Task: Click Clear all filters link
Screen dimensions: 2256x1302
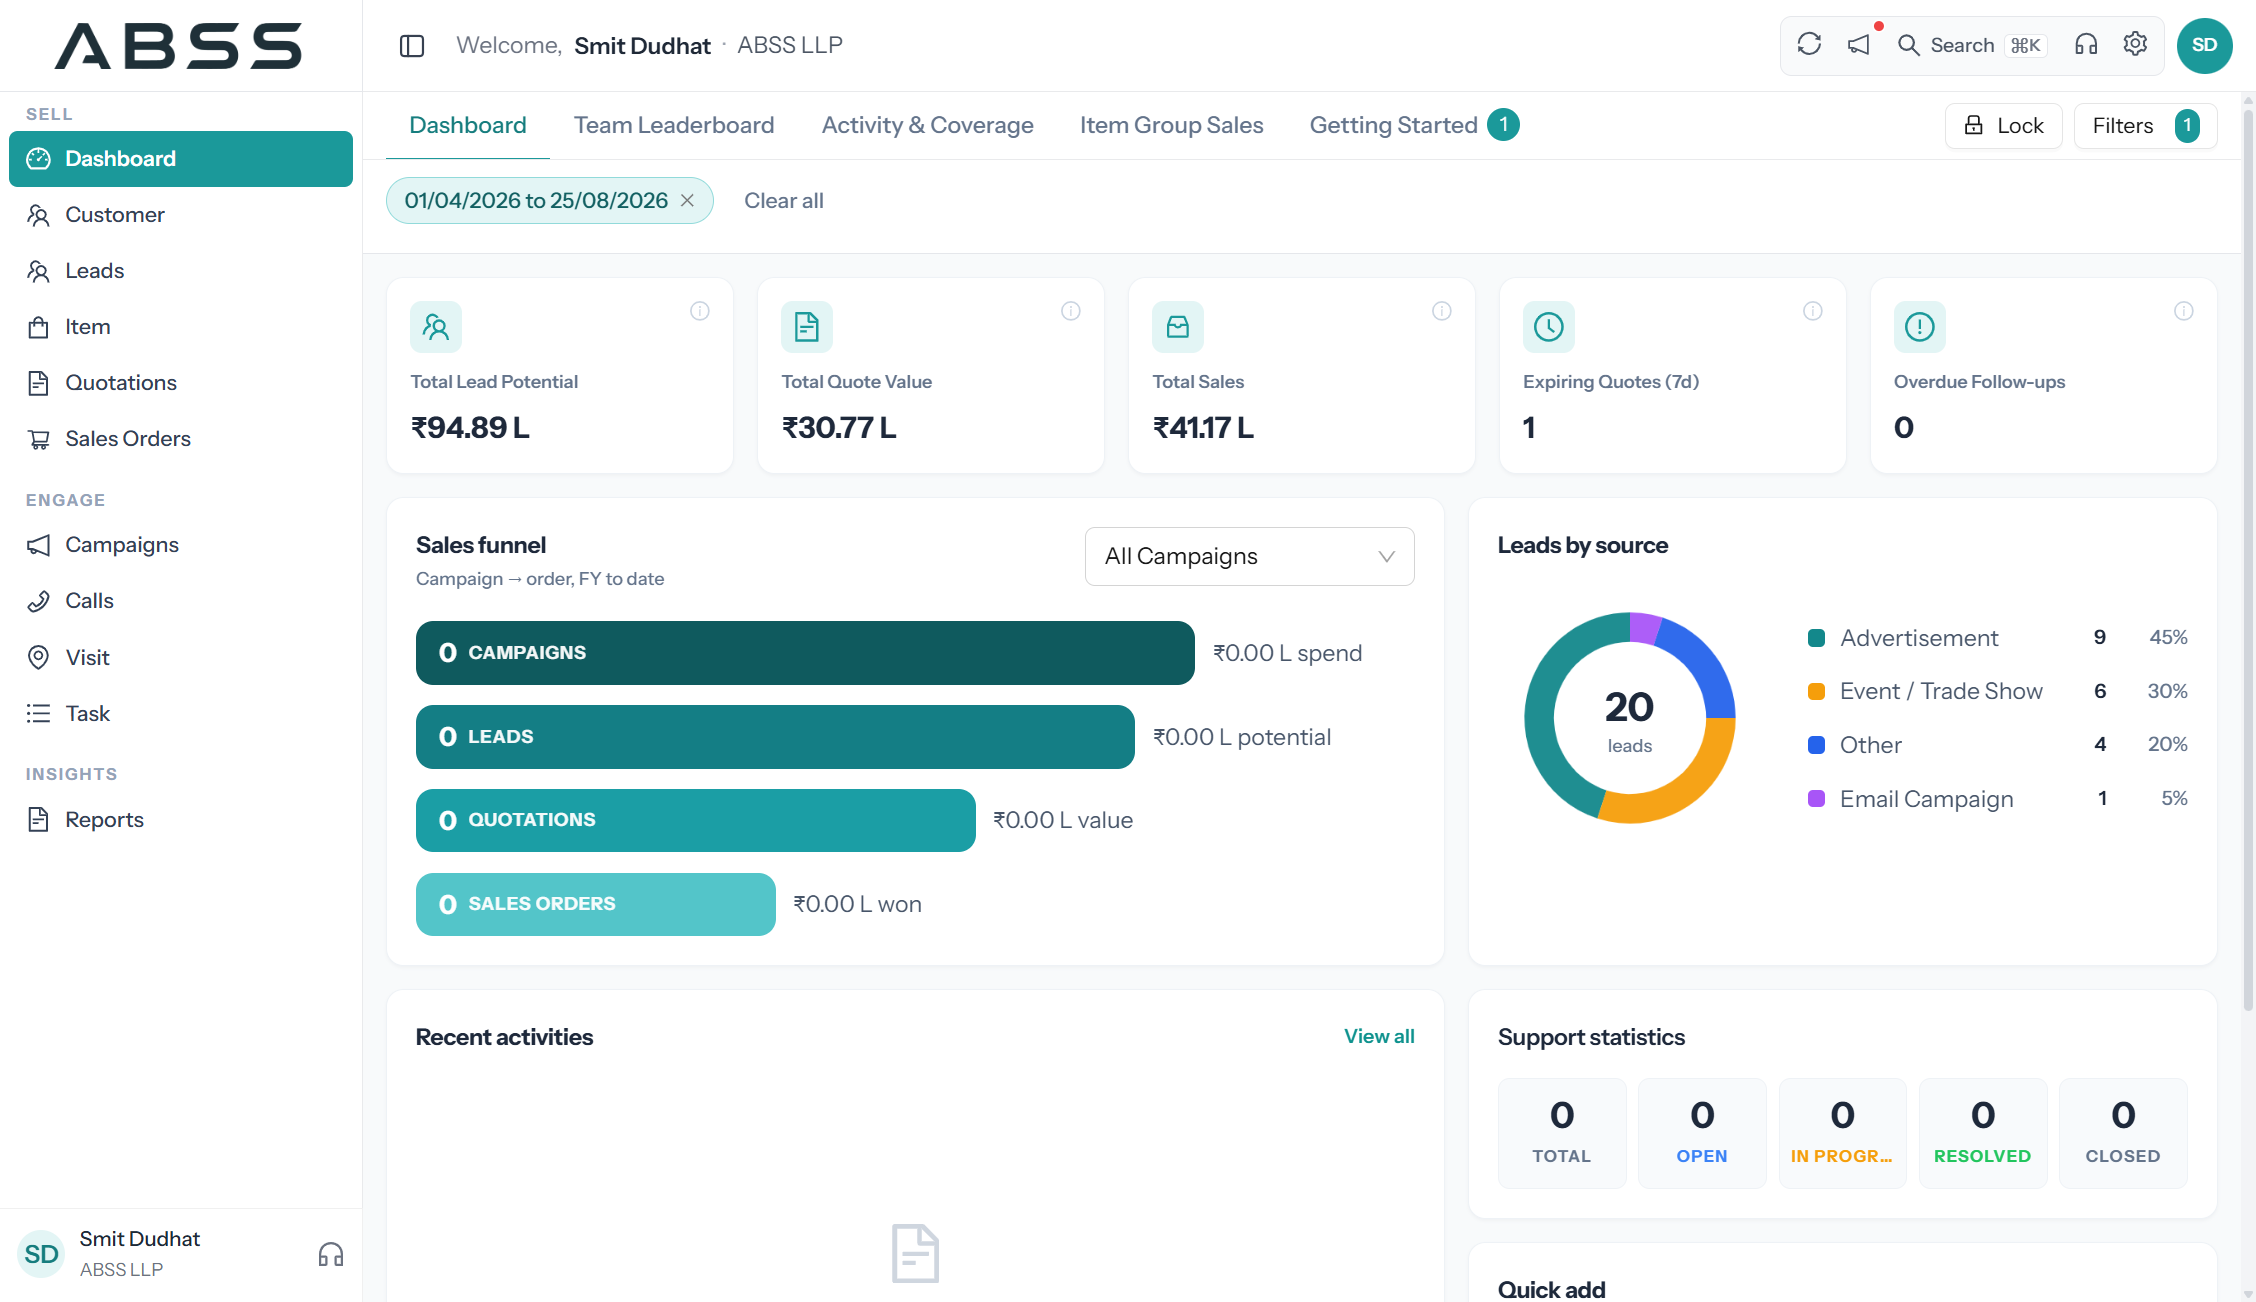Action: pyautogui.click(x=784, y=201)
